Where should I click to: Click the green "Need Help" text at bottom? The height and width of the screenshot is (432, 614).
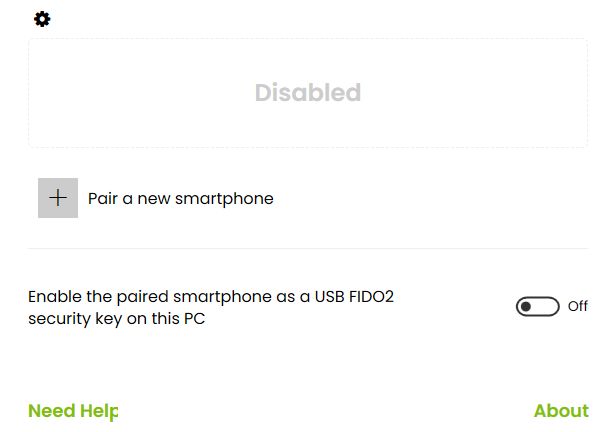coord(73,411)
